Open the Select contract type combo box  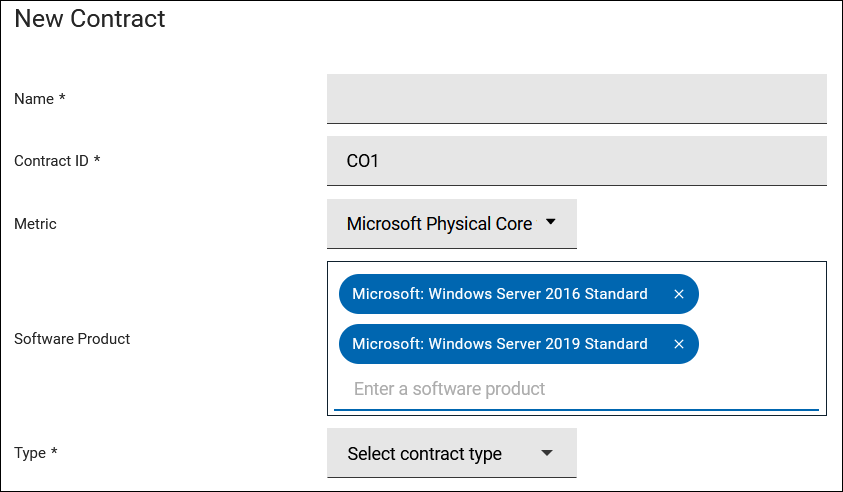click(452, 453)
